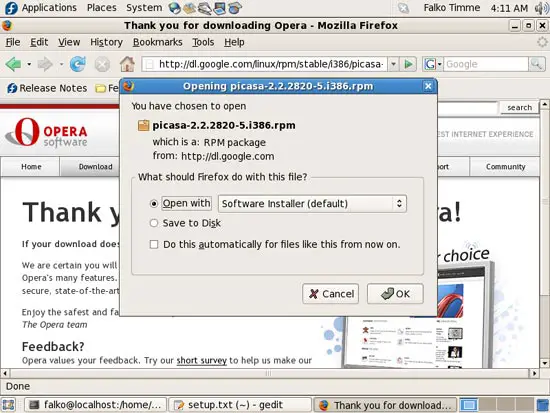This screenshot has height=413, width=550.
Task: Open the Edit menu
Action: pos(39,42)
